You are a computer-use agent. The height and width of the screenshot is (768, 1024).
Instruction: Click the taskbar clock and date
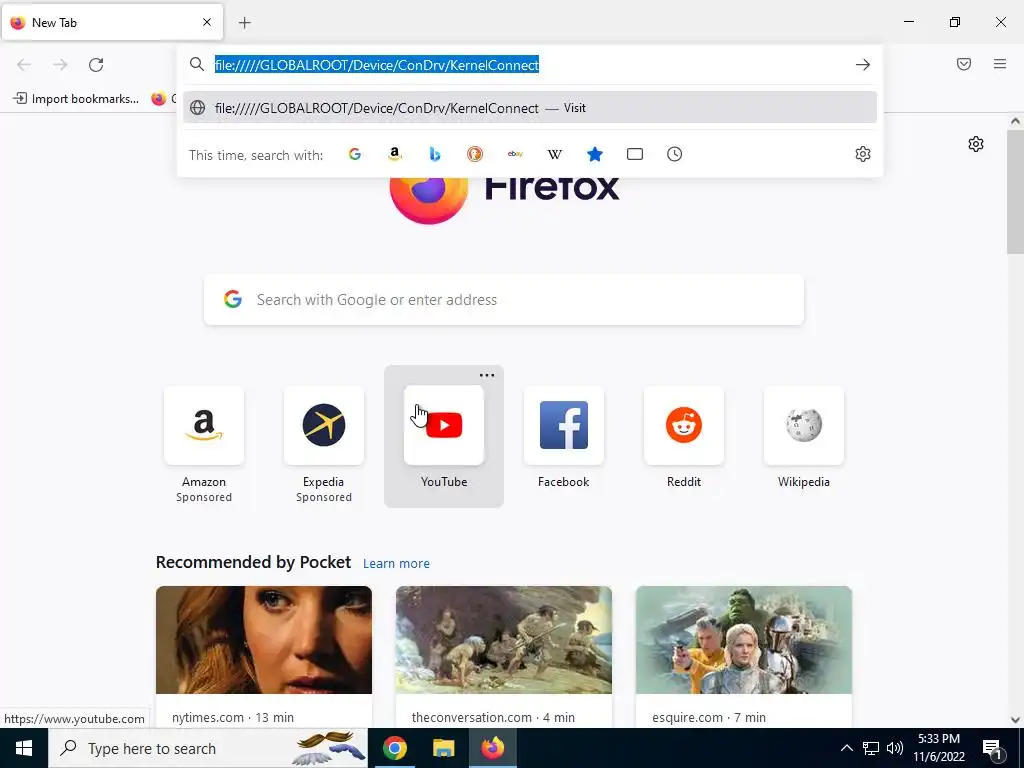click(x=939, y=748)
